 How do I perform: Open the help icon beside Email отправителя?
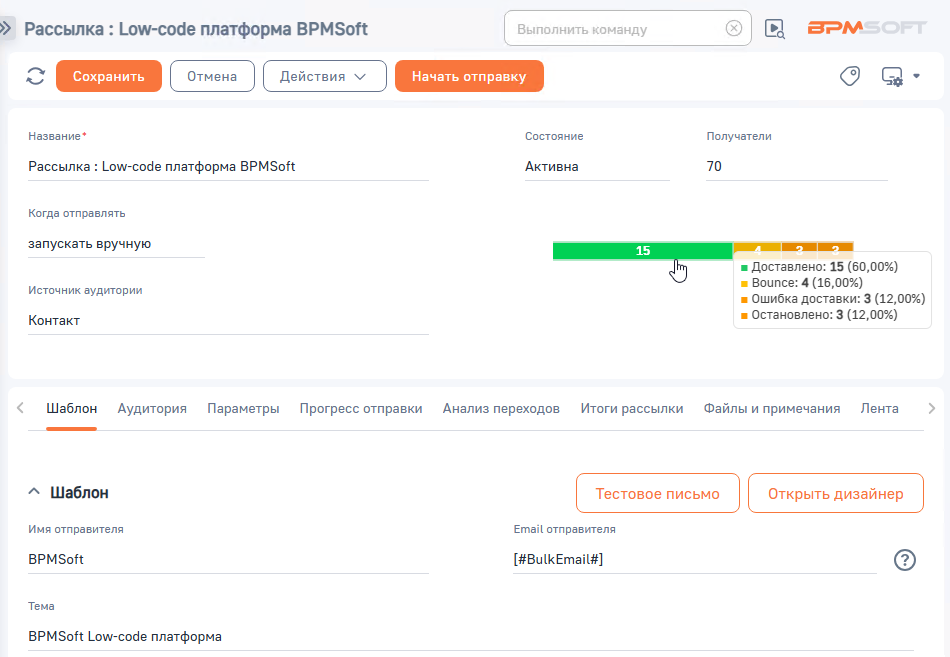pos(905,559)
